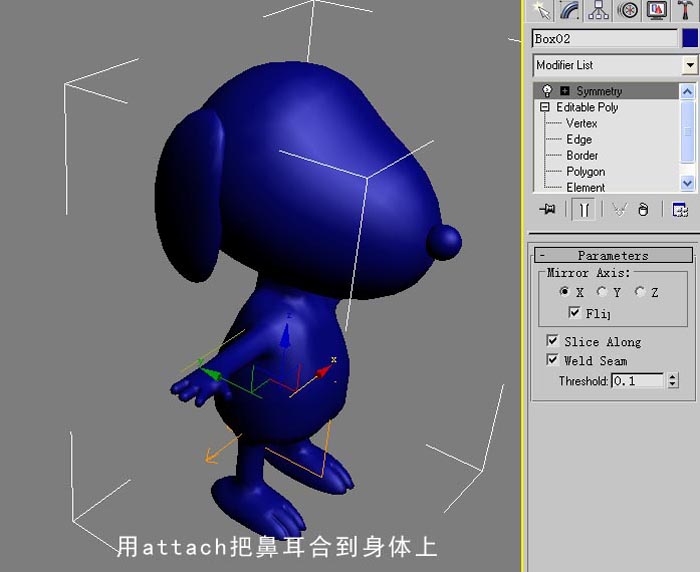Viewport: 700px width, 572px height.
Task: Collapse the Editable Poly tree
Action: coord(544,107)
